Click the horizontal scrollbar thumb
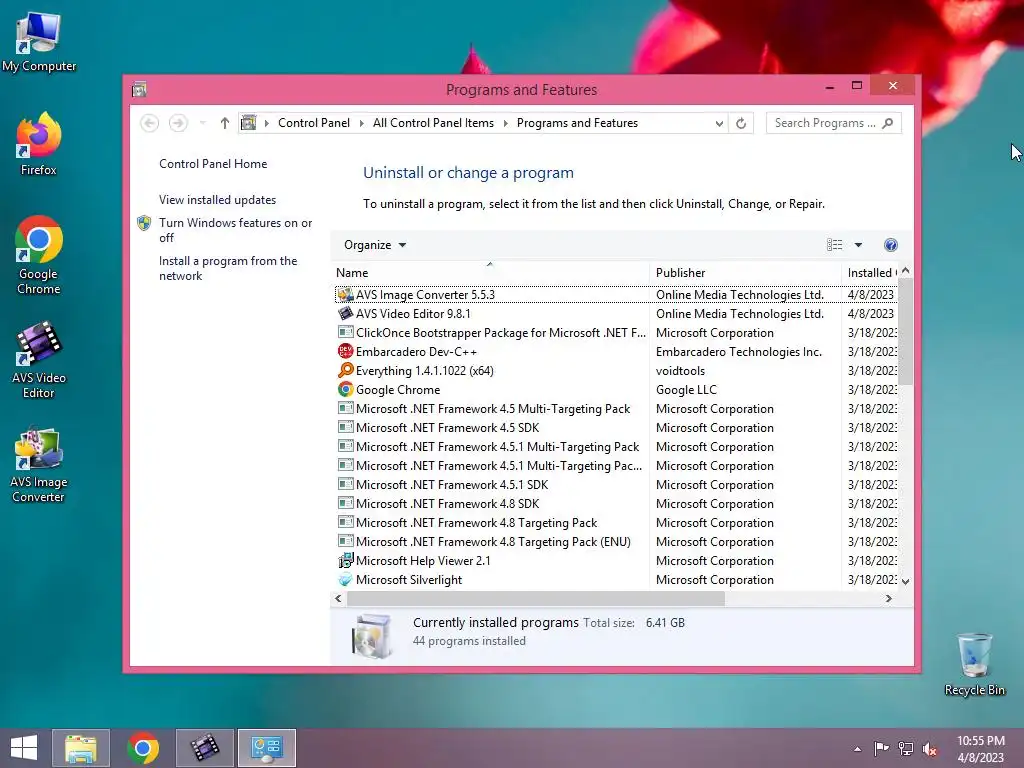 (x=536, y=598)
